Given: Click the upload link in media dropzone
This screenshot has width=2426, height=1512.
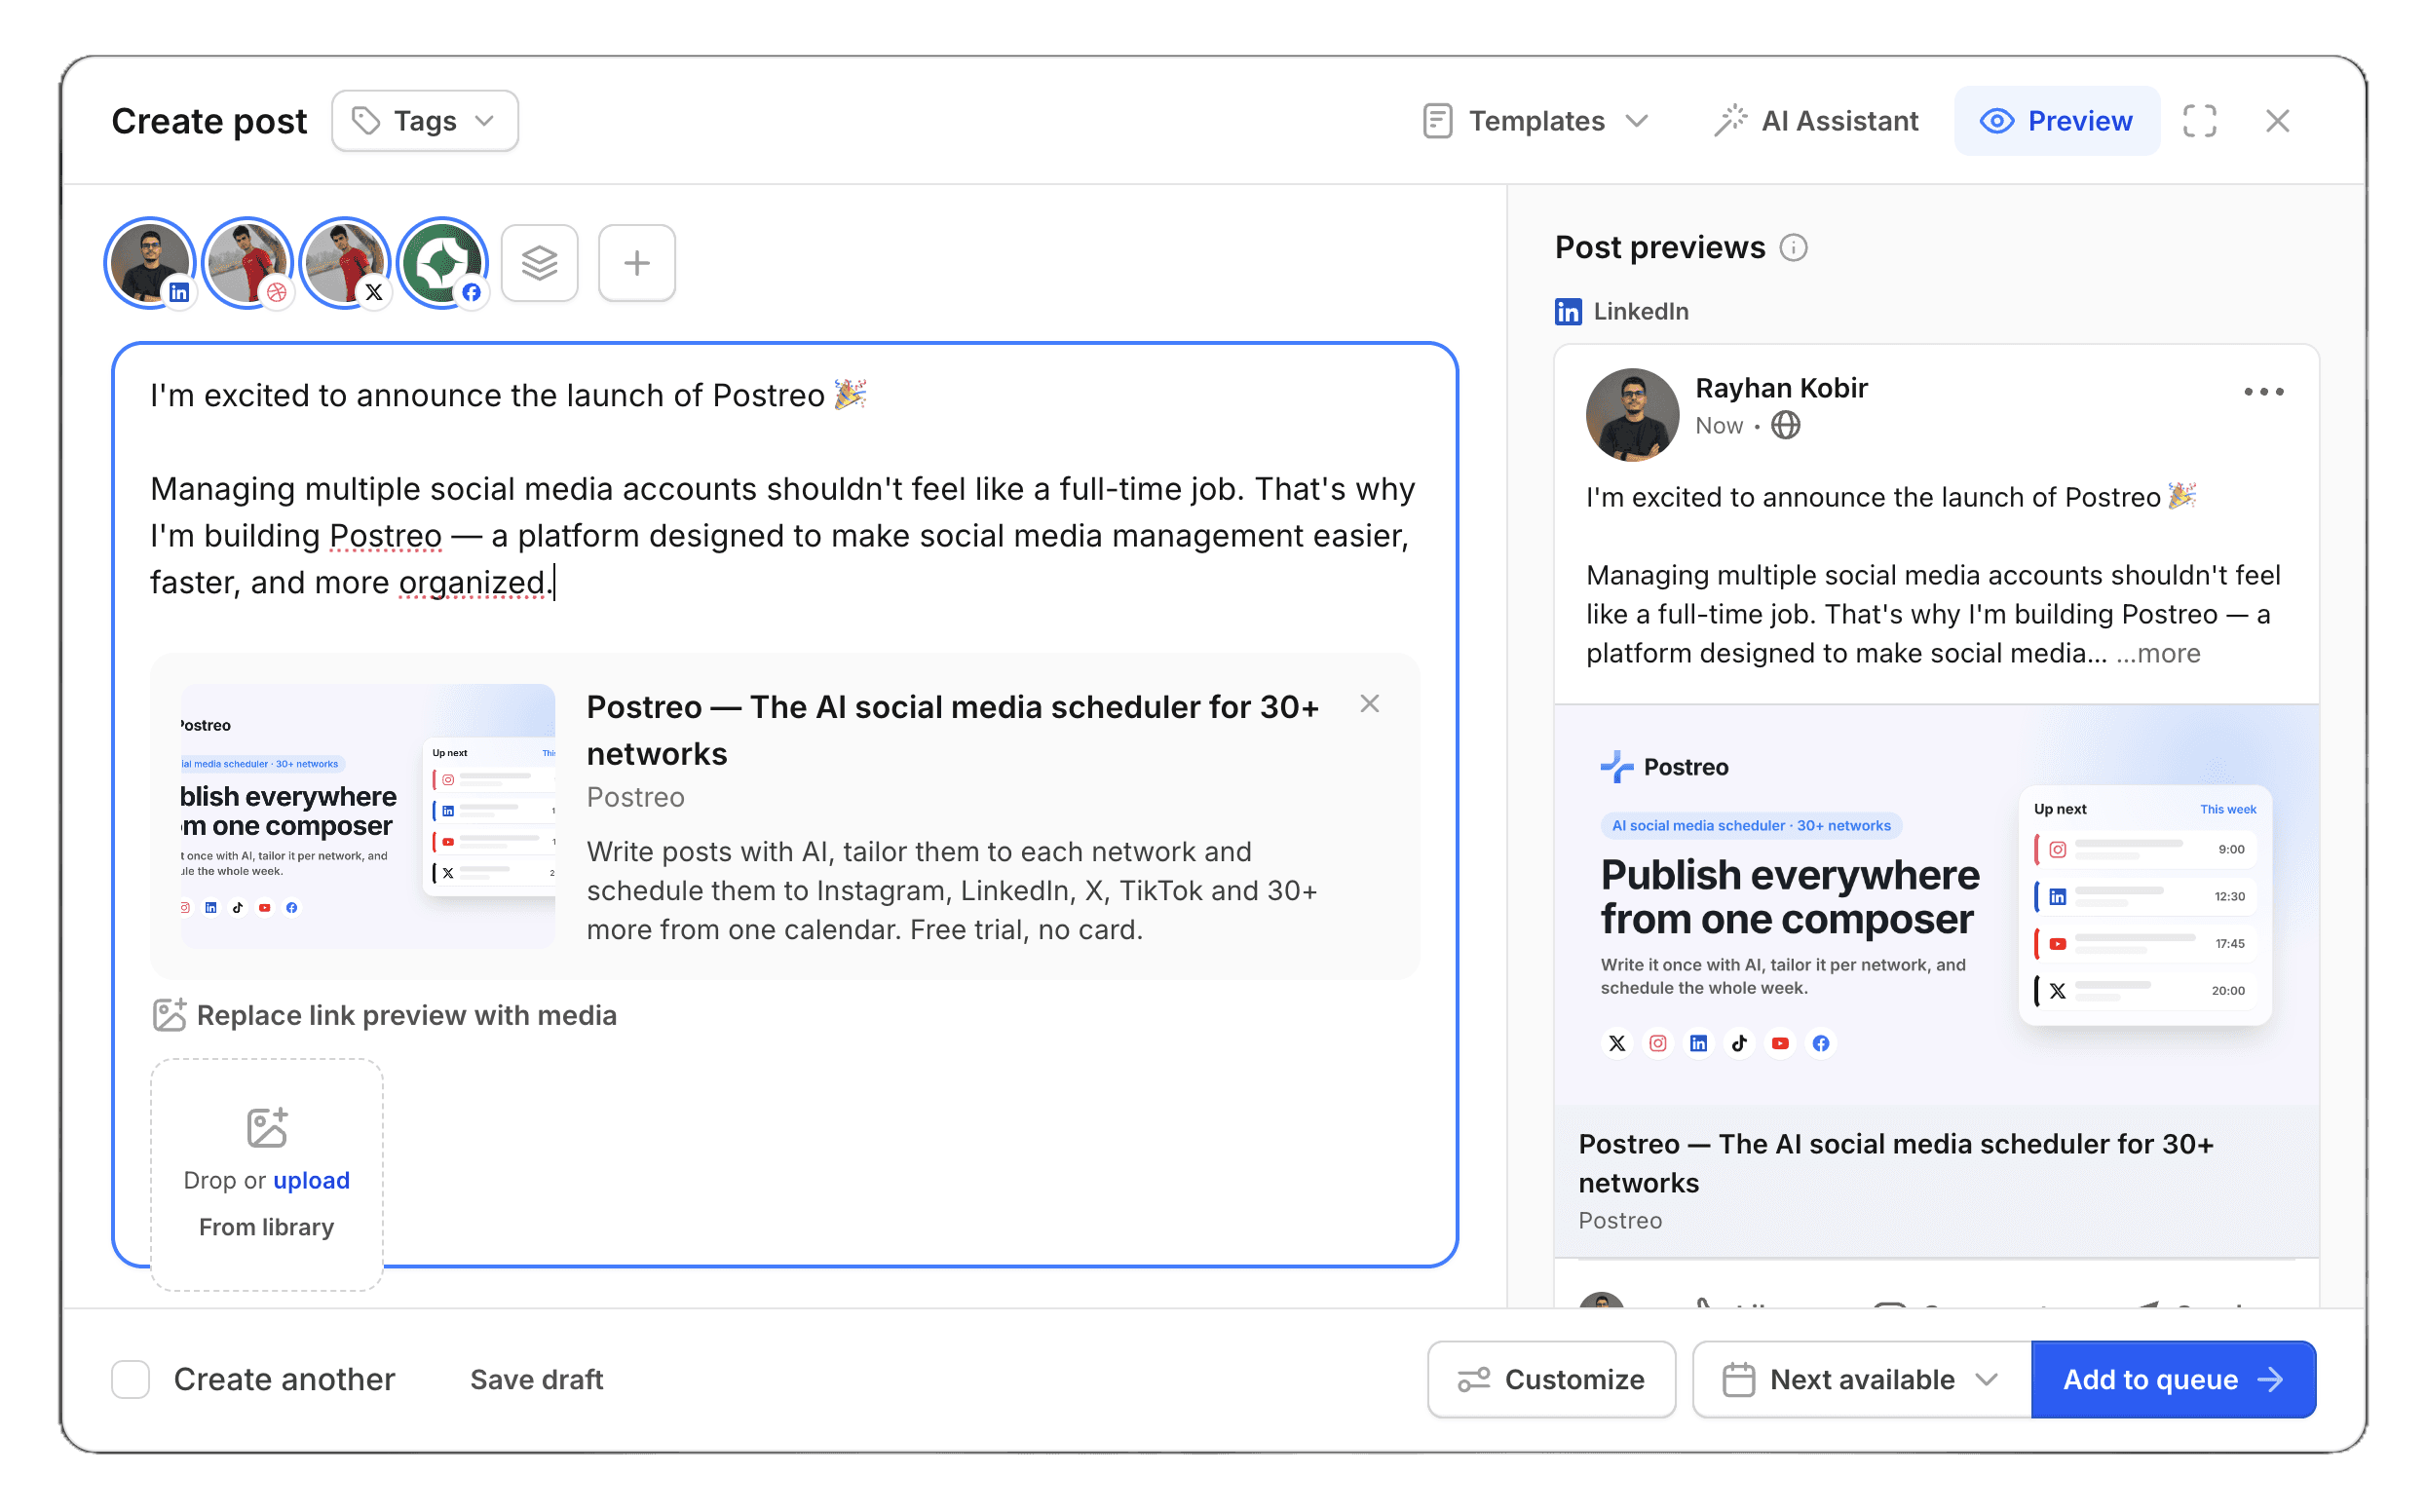Looking at the screenshot, I should [311, 1180].
